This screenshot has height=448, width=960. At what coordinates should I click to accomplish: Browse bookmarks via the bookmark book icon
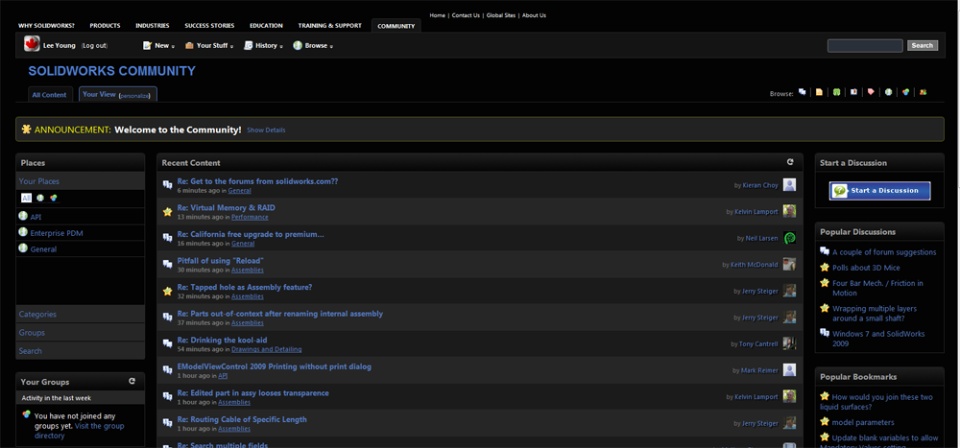tap(853, 92)
